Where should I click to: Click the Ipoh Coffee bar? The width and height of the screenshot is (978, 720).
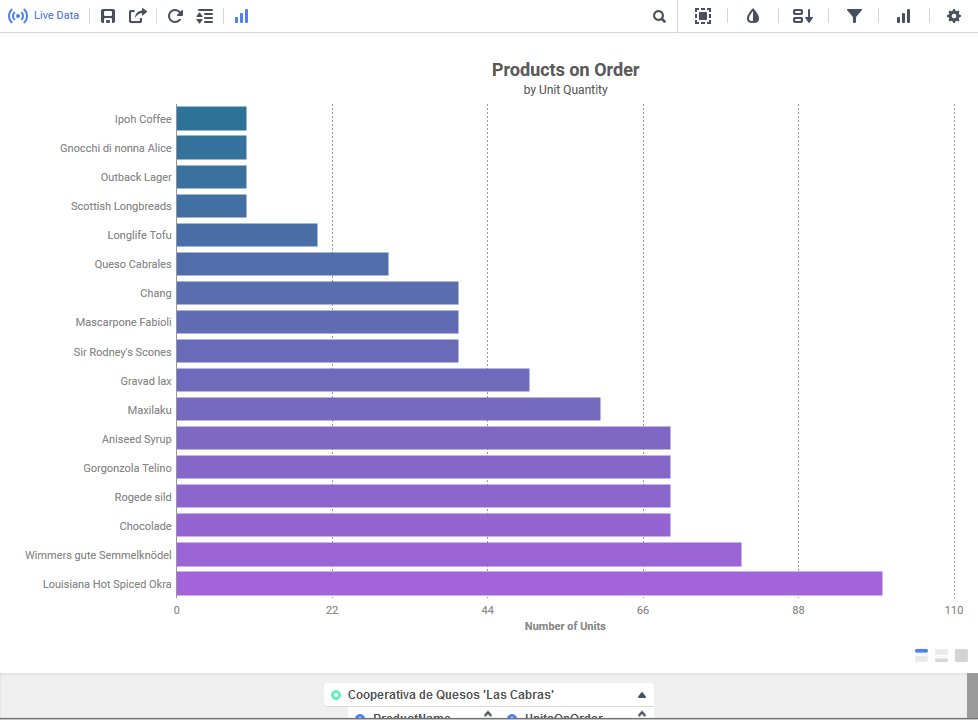211,119
